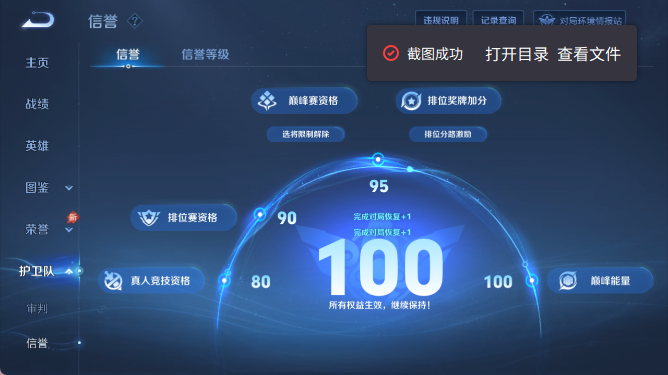Screen dimensions: 668x375
Task: Open the 信誉 help question-mark icon
Action: coord(135,21)
